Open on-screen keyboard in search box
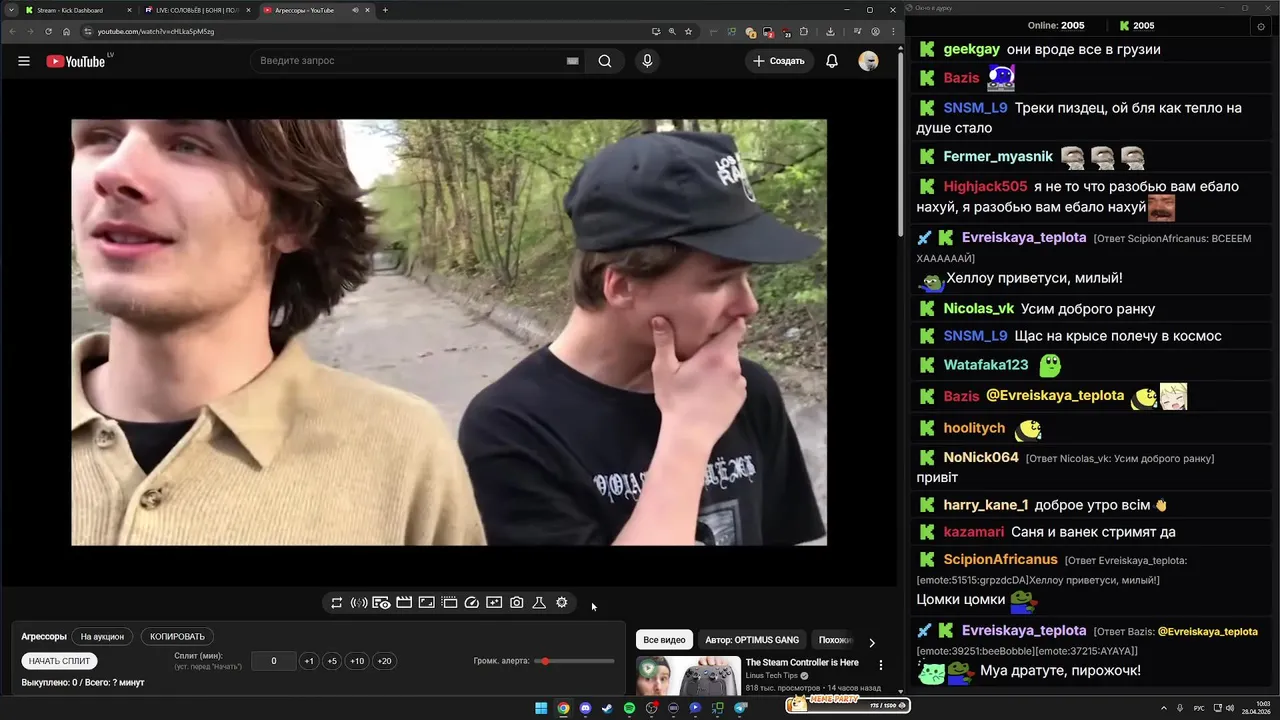 tap(572, 61)
